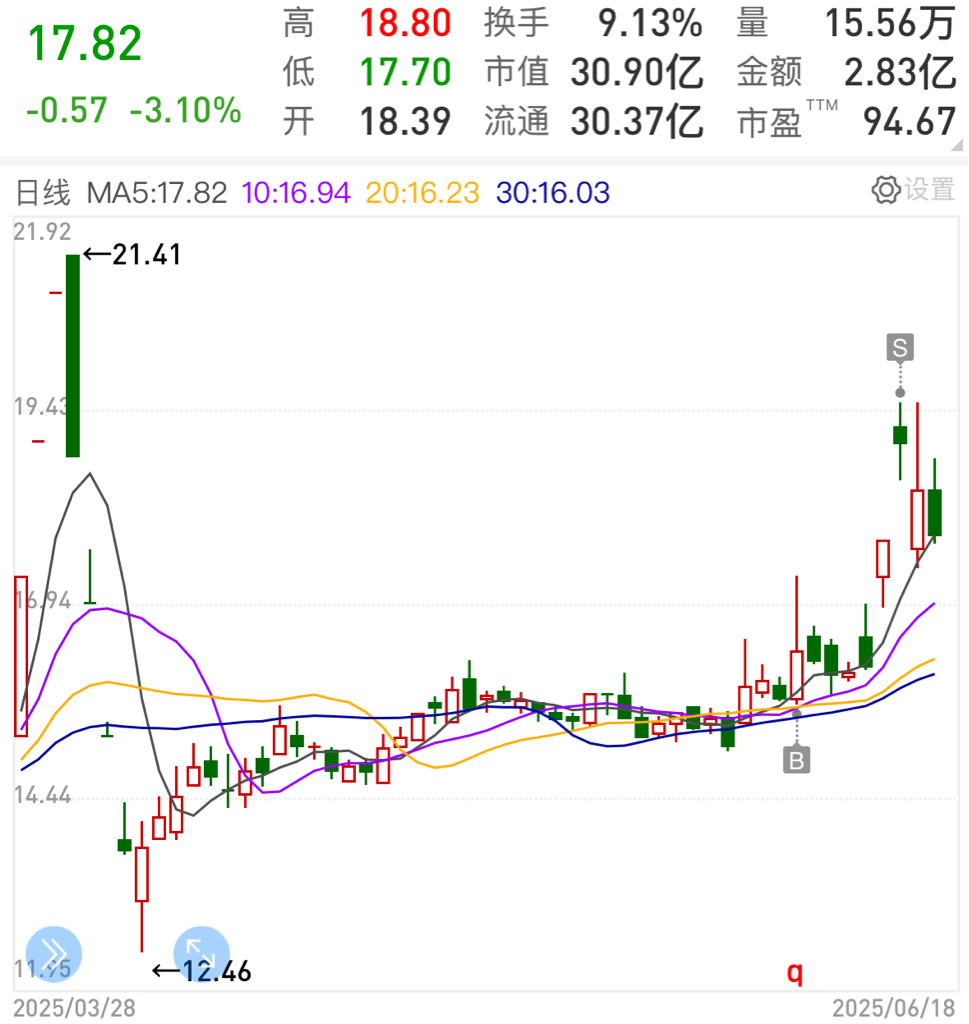Image resolution: width=969 pixels, height=1024 pixels.
Task: Click the 市盈 TTM label
Action: pyautogui.click(x=787, y=120)
